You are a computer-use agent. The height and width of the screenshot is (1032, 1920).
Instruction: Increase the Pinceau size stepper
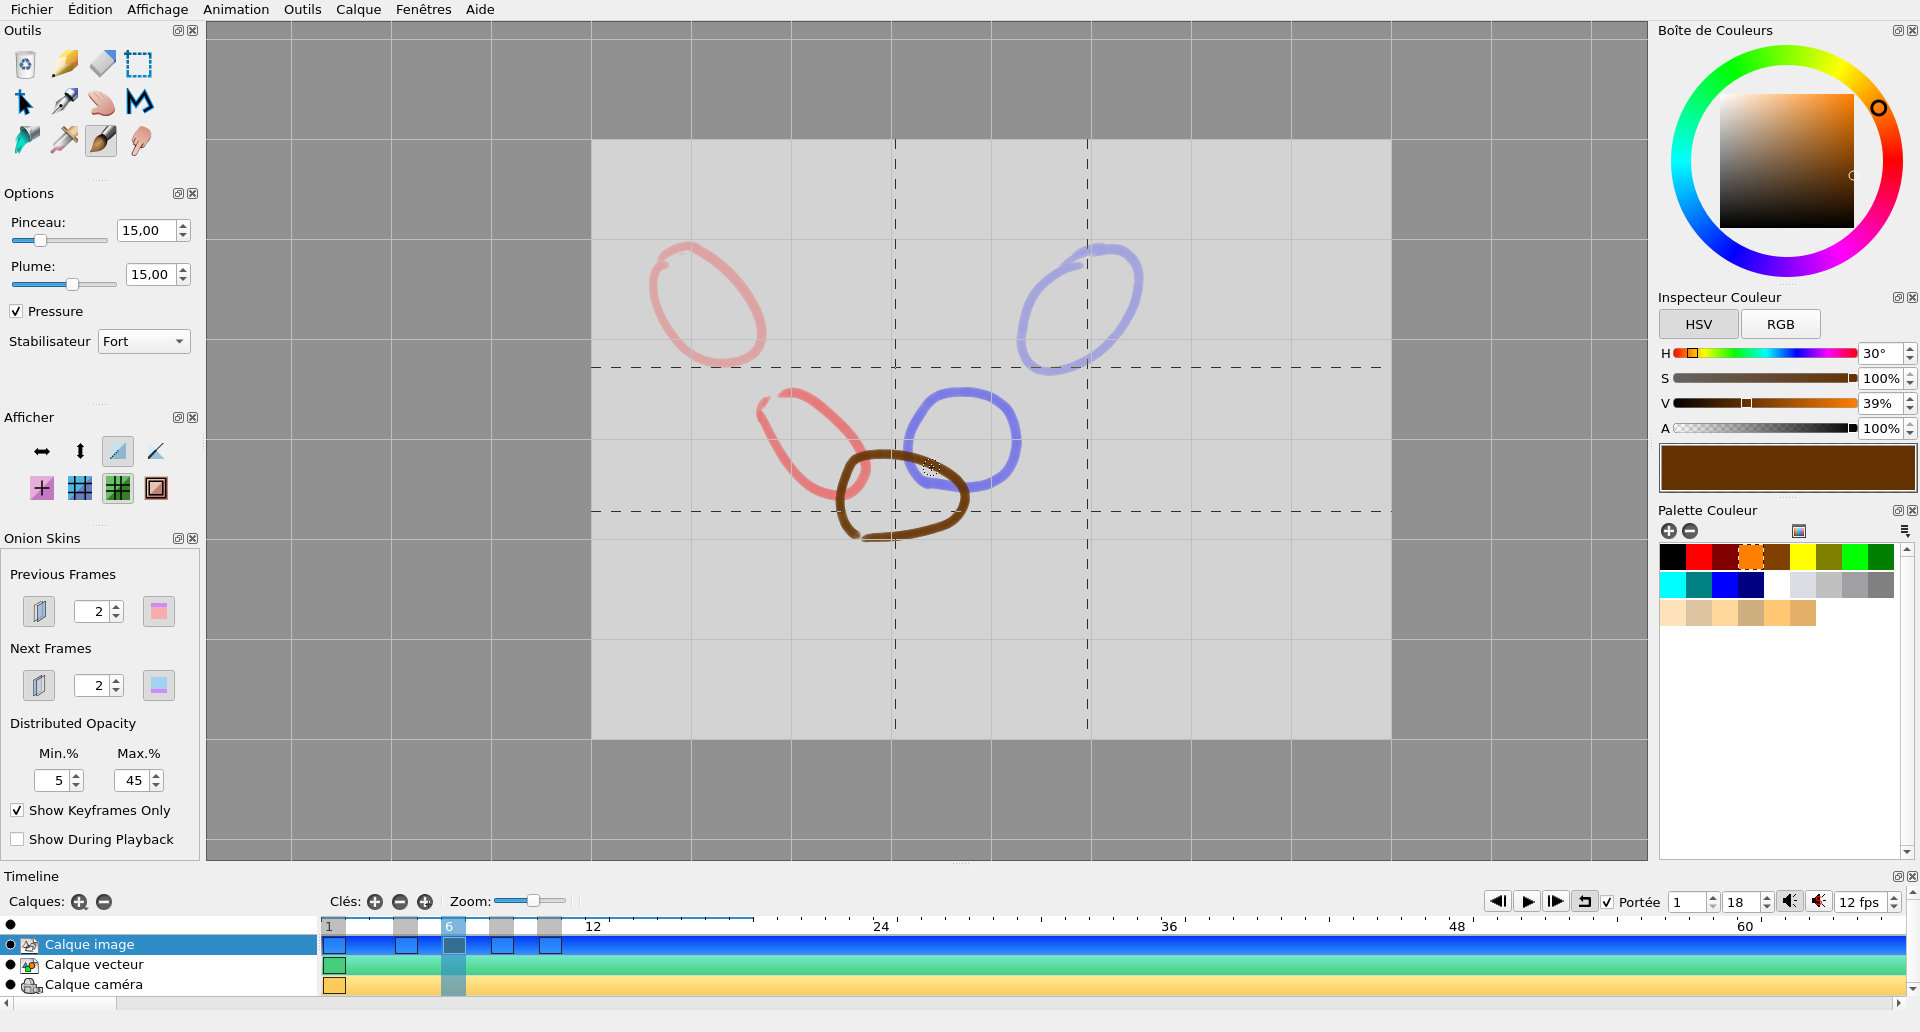(183, 226)
